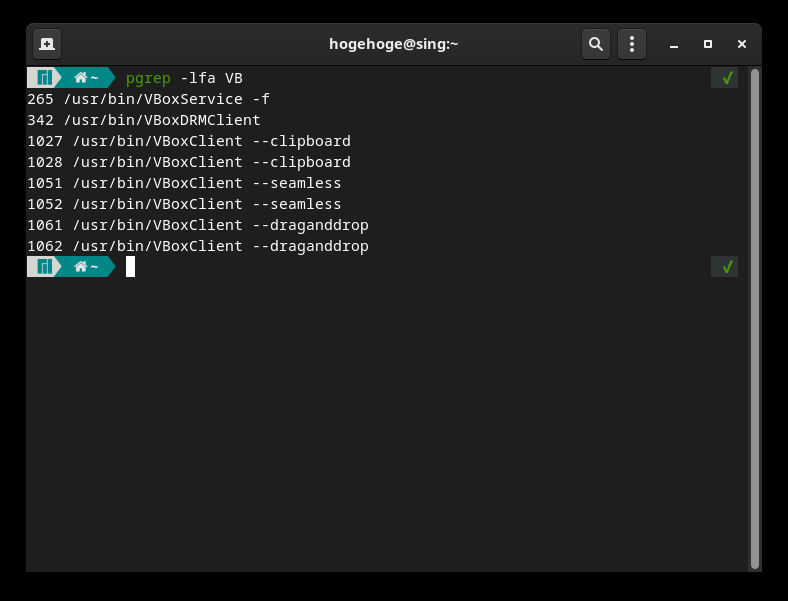Viewport: 788px width, 601px height.
Task: Click the Manjaro logo in the bottom prompt
Action: coord(45,266)
